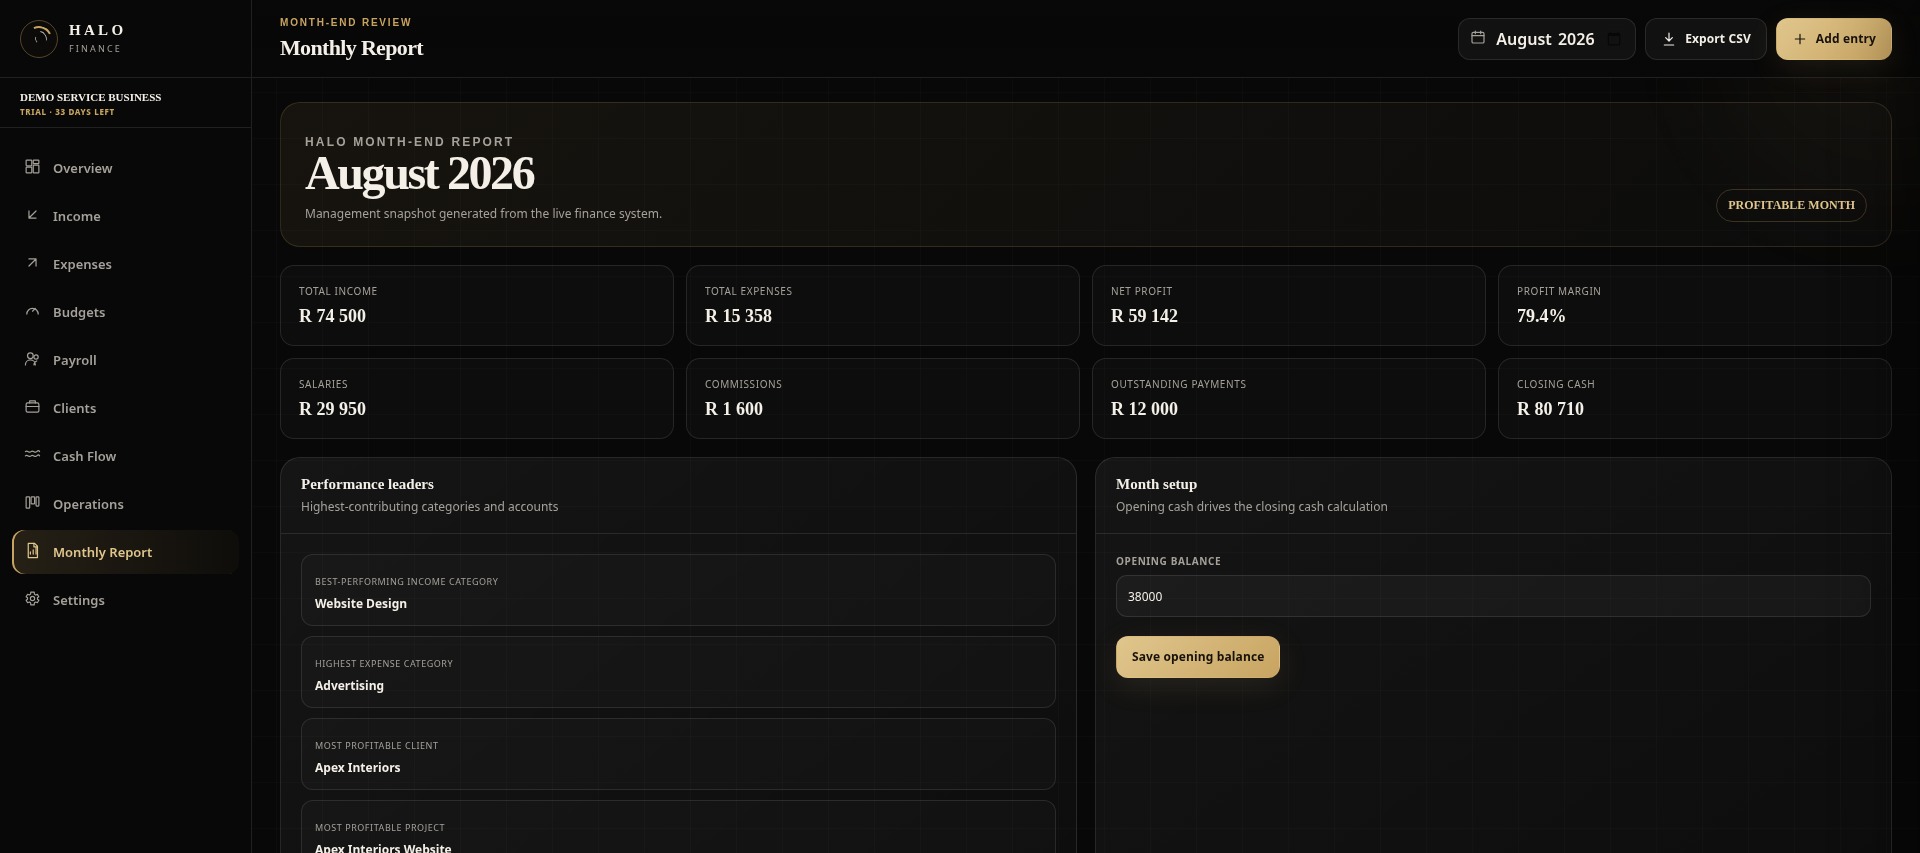Click the Net Profit value R 59 142
1920x853 pixels.
pyautogui.click(x=1144, y=316)
